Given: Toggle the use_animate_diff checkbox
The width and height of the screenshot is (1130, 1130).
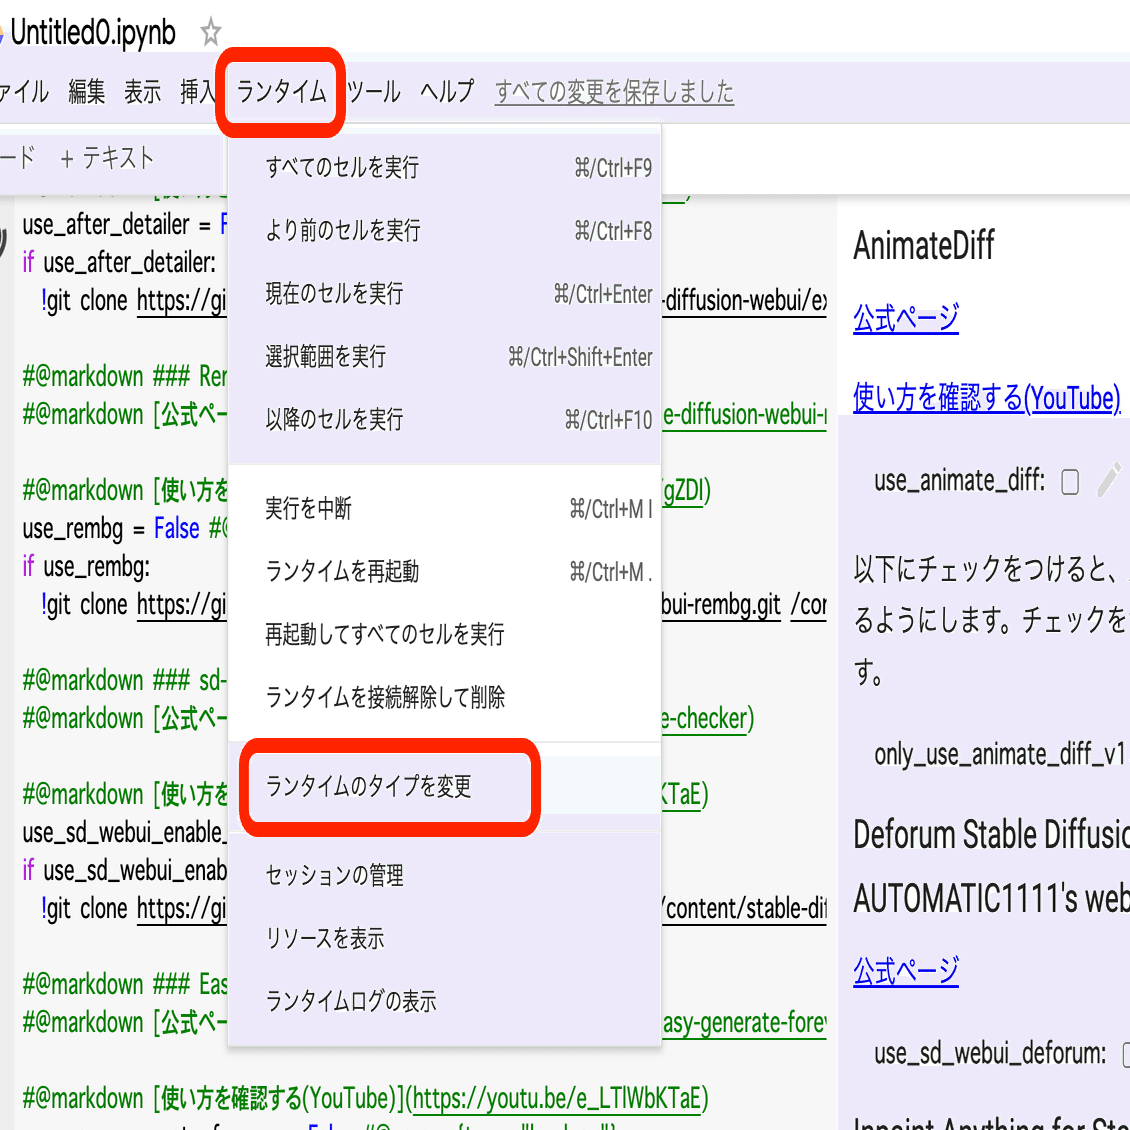Looking at the screenshot, I should pyautogui.click(x=1070, y=481).
